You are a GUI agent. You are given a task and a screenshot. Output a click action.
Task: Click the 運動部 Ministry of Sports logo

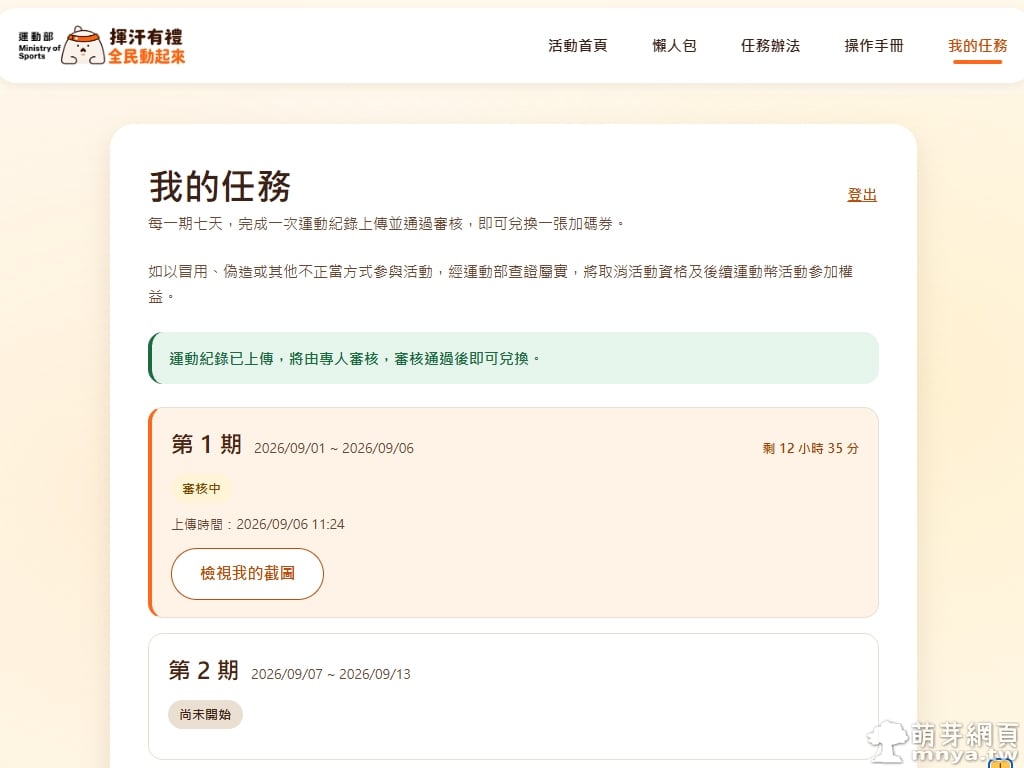tap(39, 46)
